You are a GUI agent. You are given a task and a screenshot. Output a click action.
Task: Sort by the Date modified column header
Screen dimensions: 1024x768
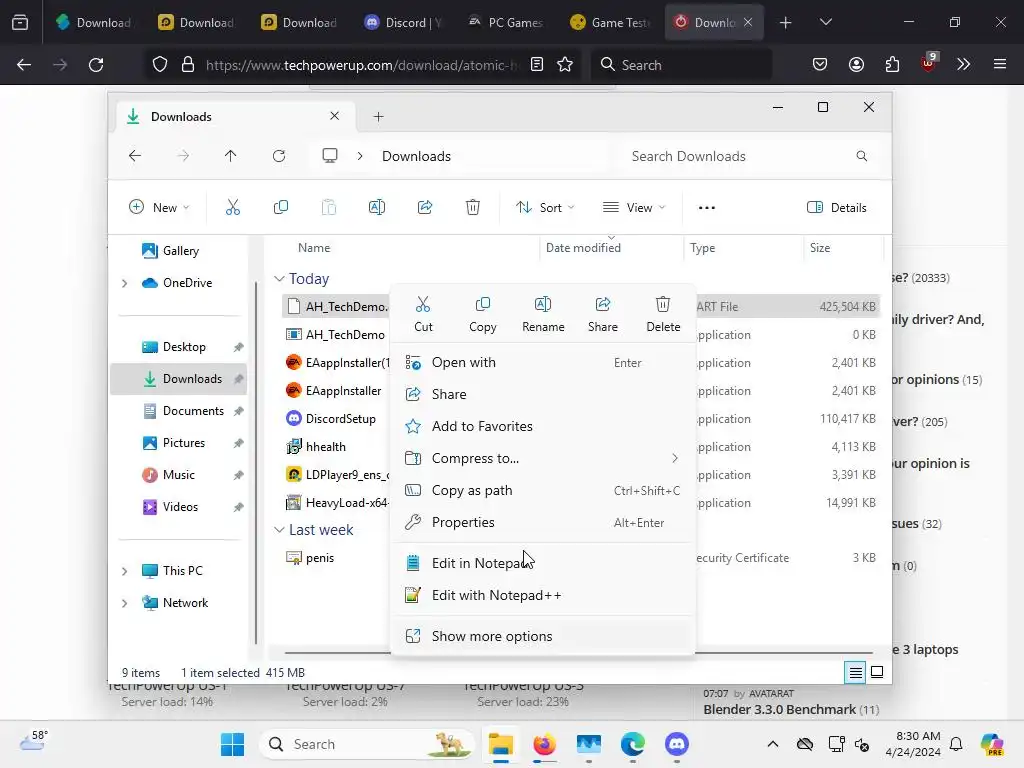click(x=583, y=248)
